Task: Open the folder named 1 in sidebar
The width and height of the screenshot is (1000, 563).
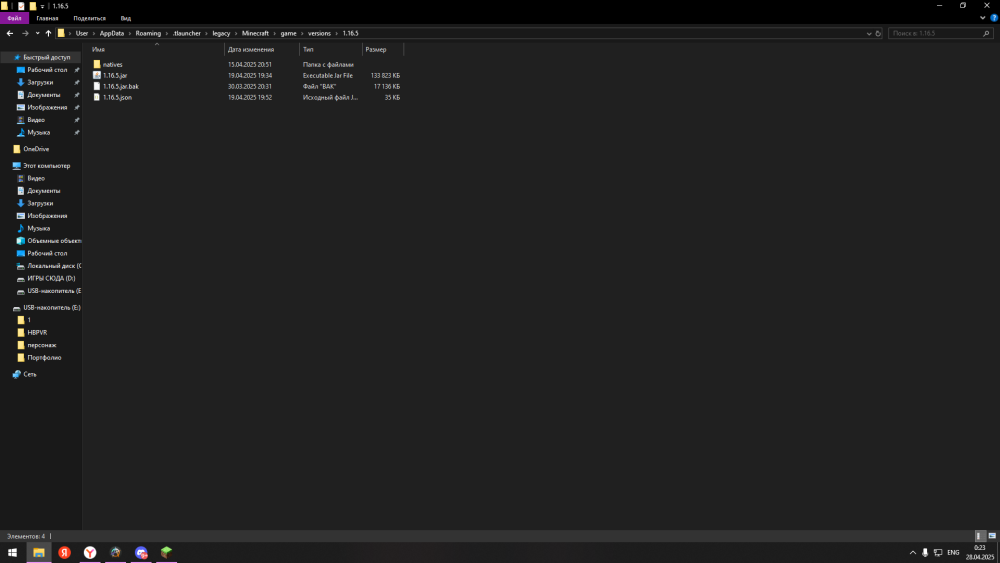Action: 28,320
